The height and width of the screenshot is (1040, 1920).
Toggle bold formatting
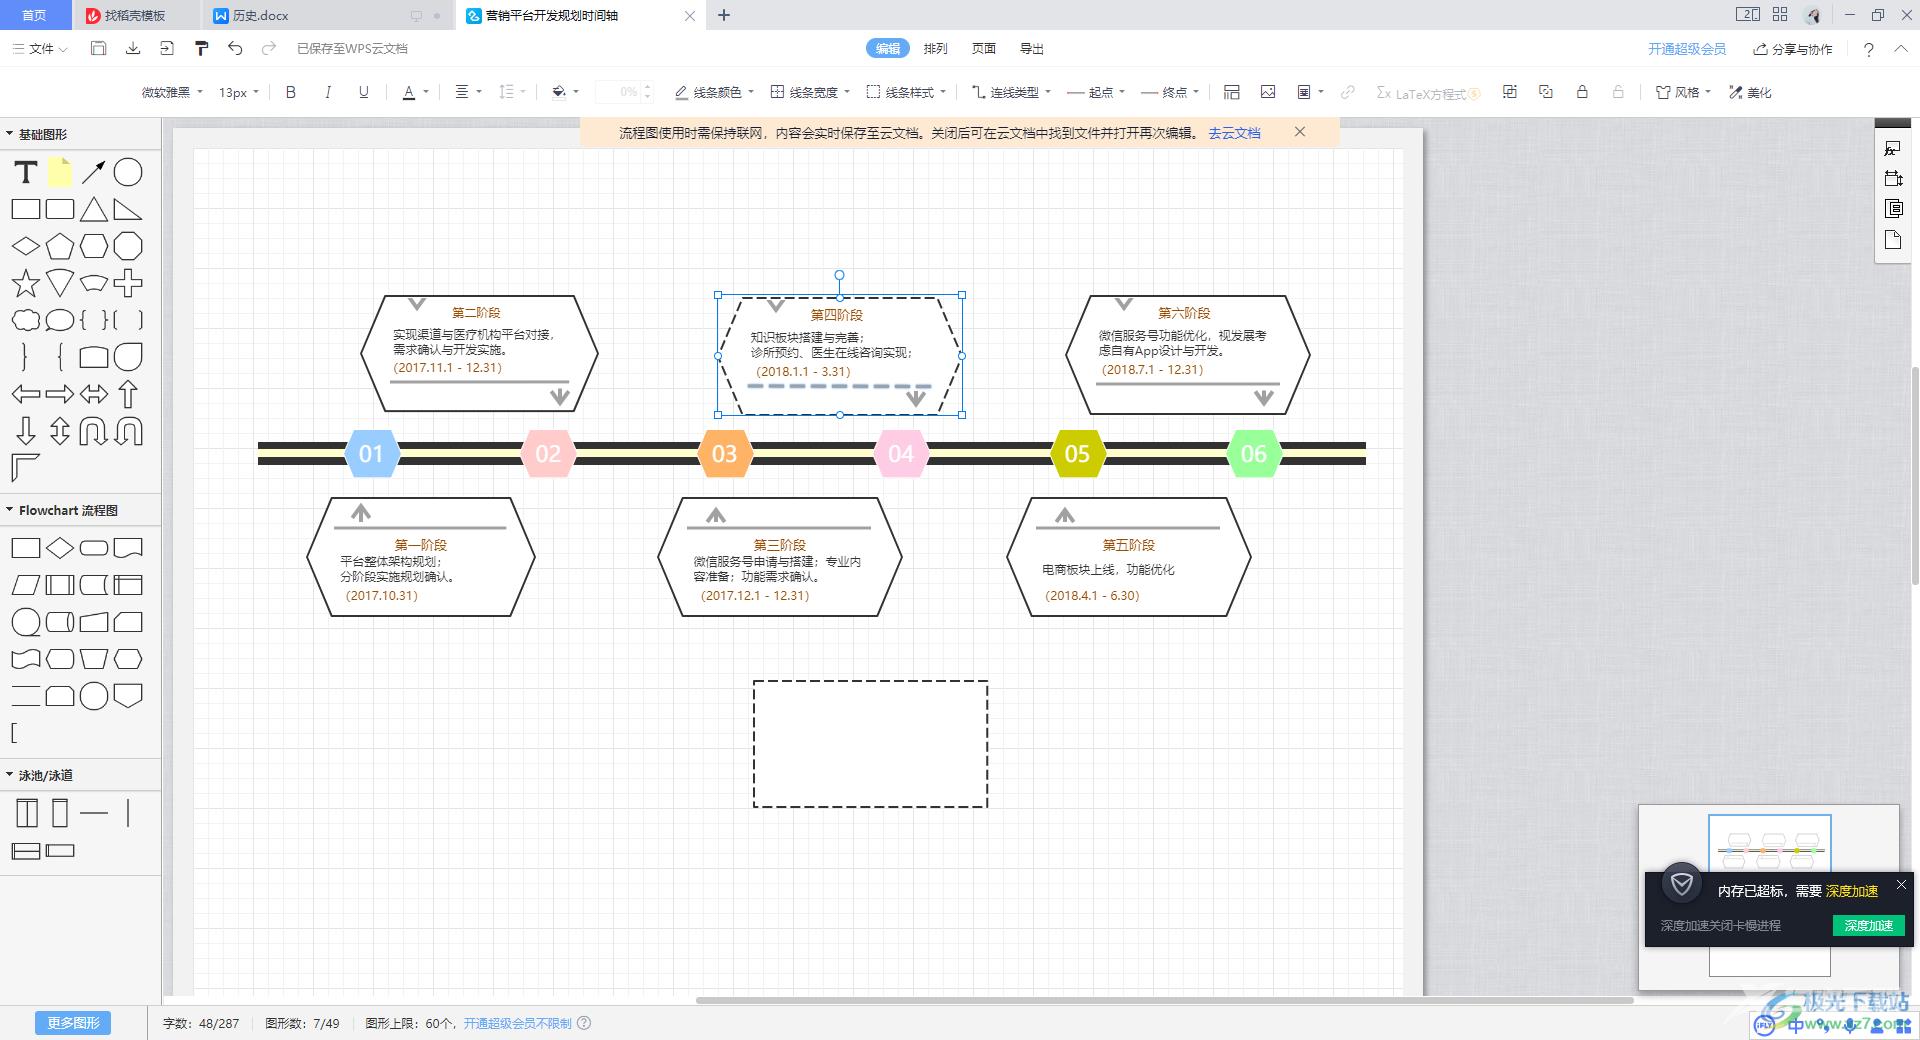[x=291, y=92]
